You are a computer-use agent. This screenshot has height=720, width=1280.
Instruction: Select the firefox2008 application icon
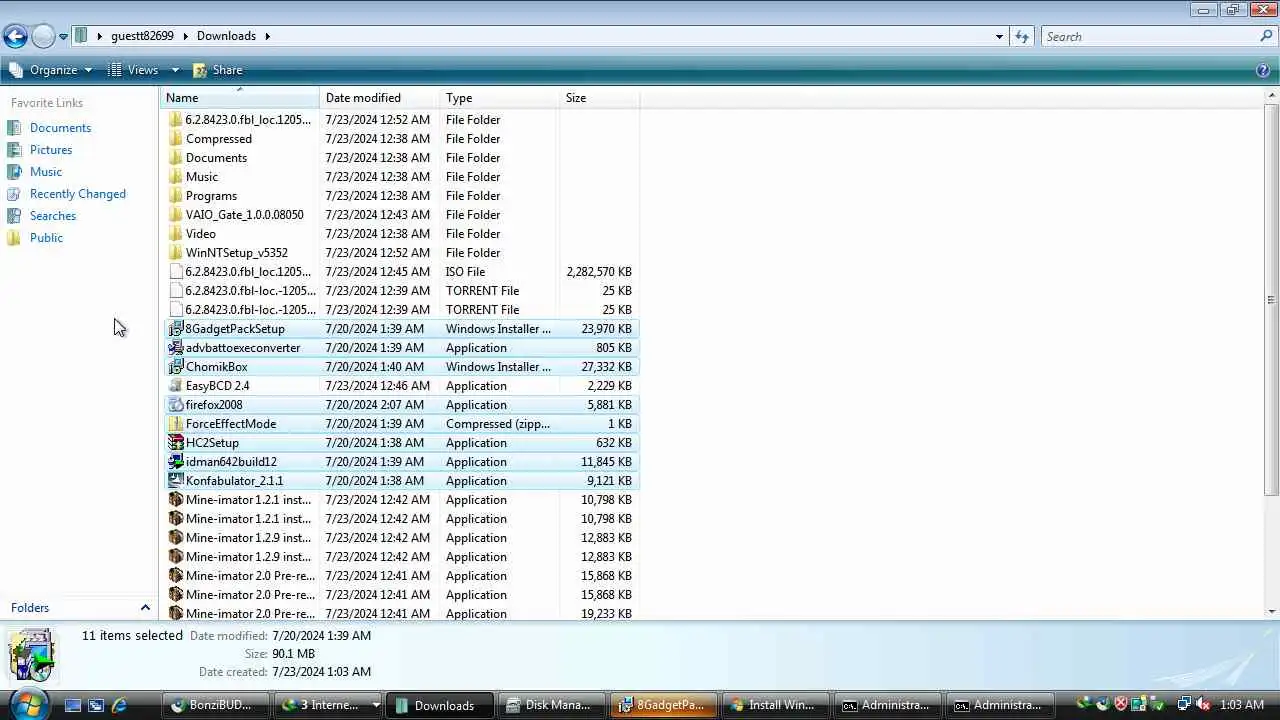tap(176, 405)
